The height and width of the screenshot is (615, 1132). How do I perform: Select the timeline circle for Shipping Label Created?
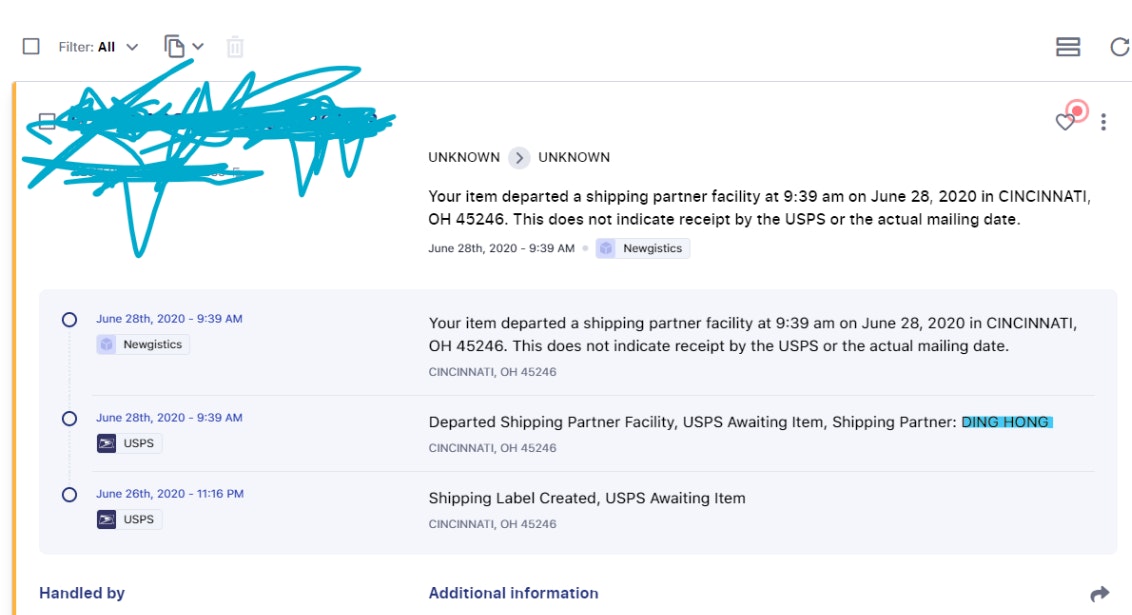69,495
